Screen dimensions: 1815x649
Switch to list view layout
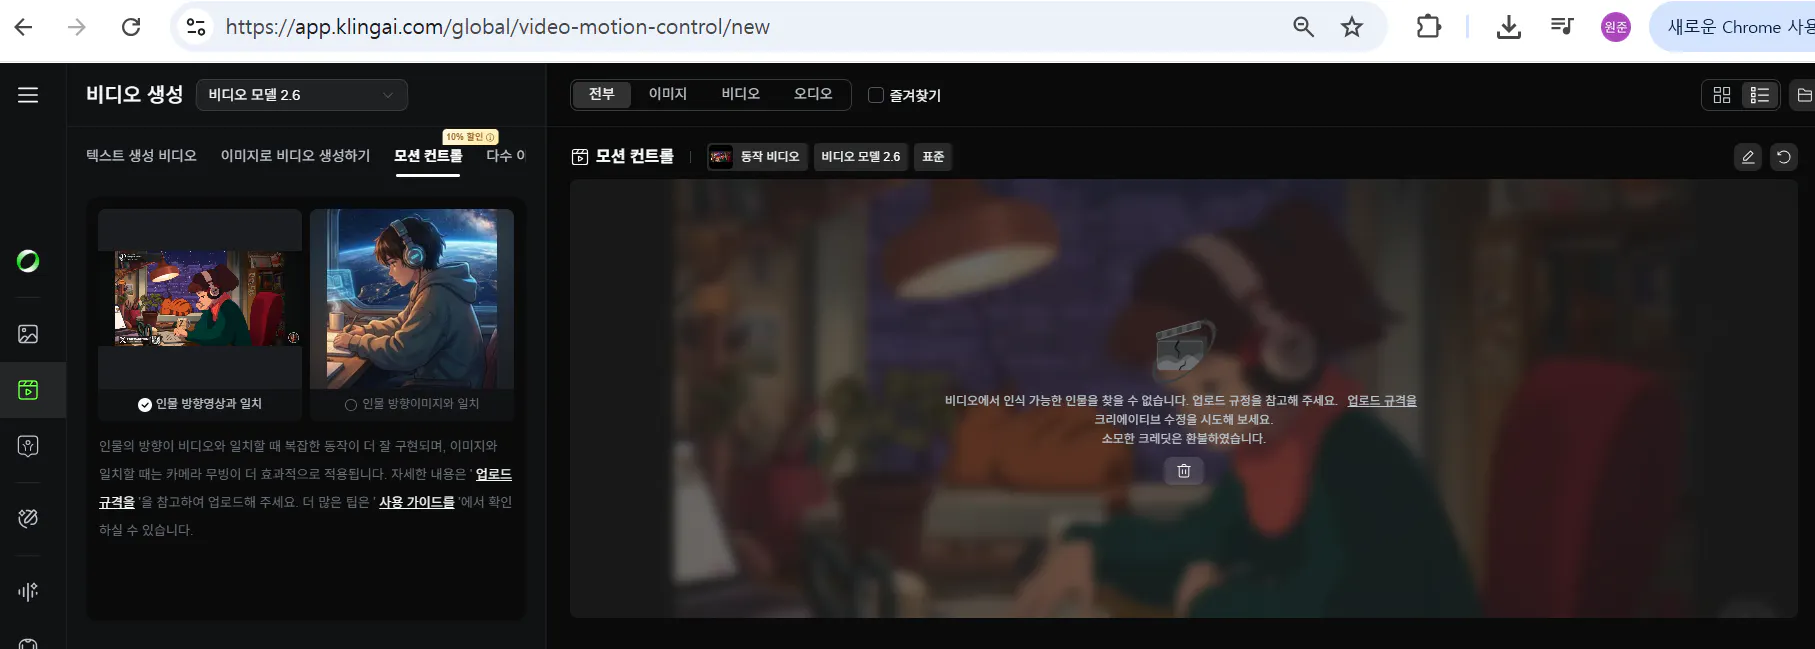[x=1760, y=95]
